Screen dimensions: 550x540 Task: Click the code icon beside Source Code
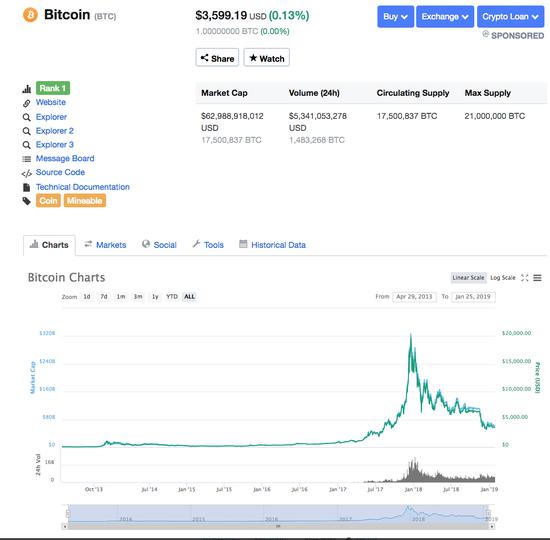27,173
